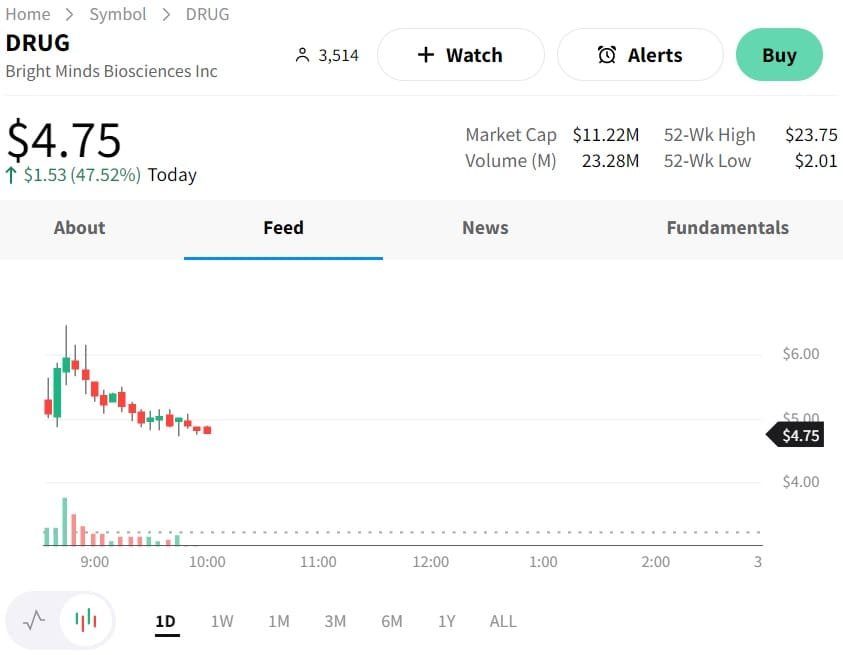Image resolution: width=843 pixels, height=655 pixels.
Task: Open the About tab
Action: coord(79,228)
